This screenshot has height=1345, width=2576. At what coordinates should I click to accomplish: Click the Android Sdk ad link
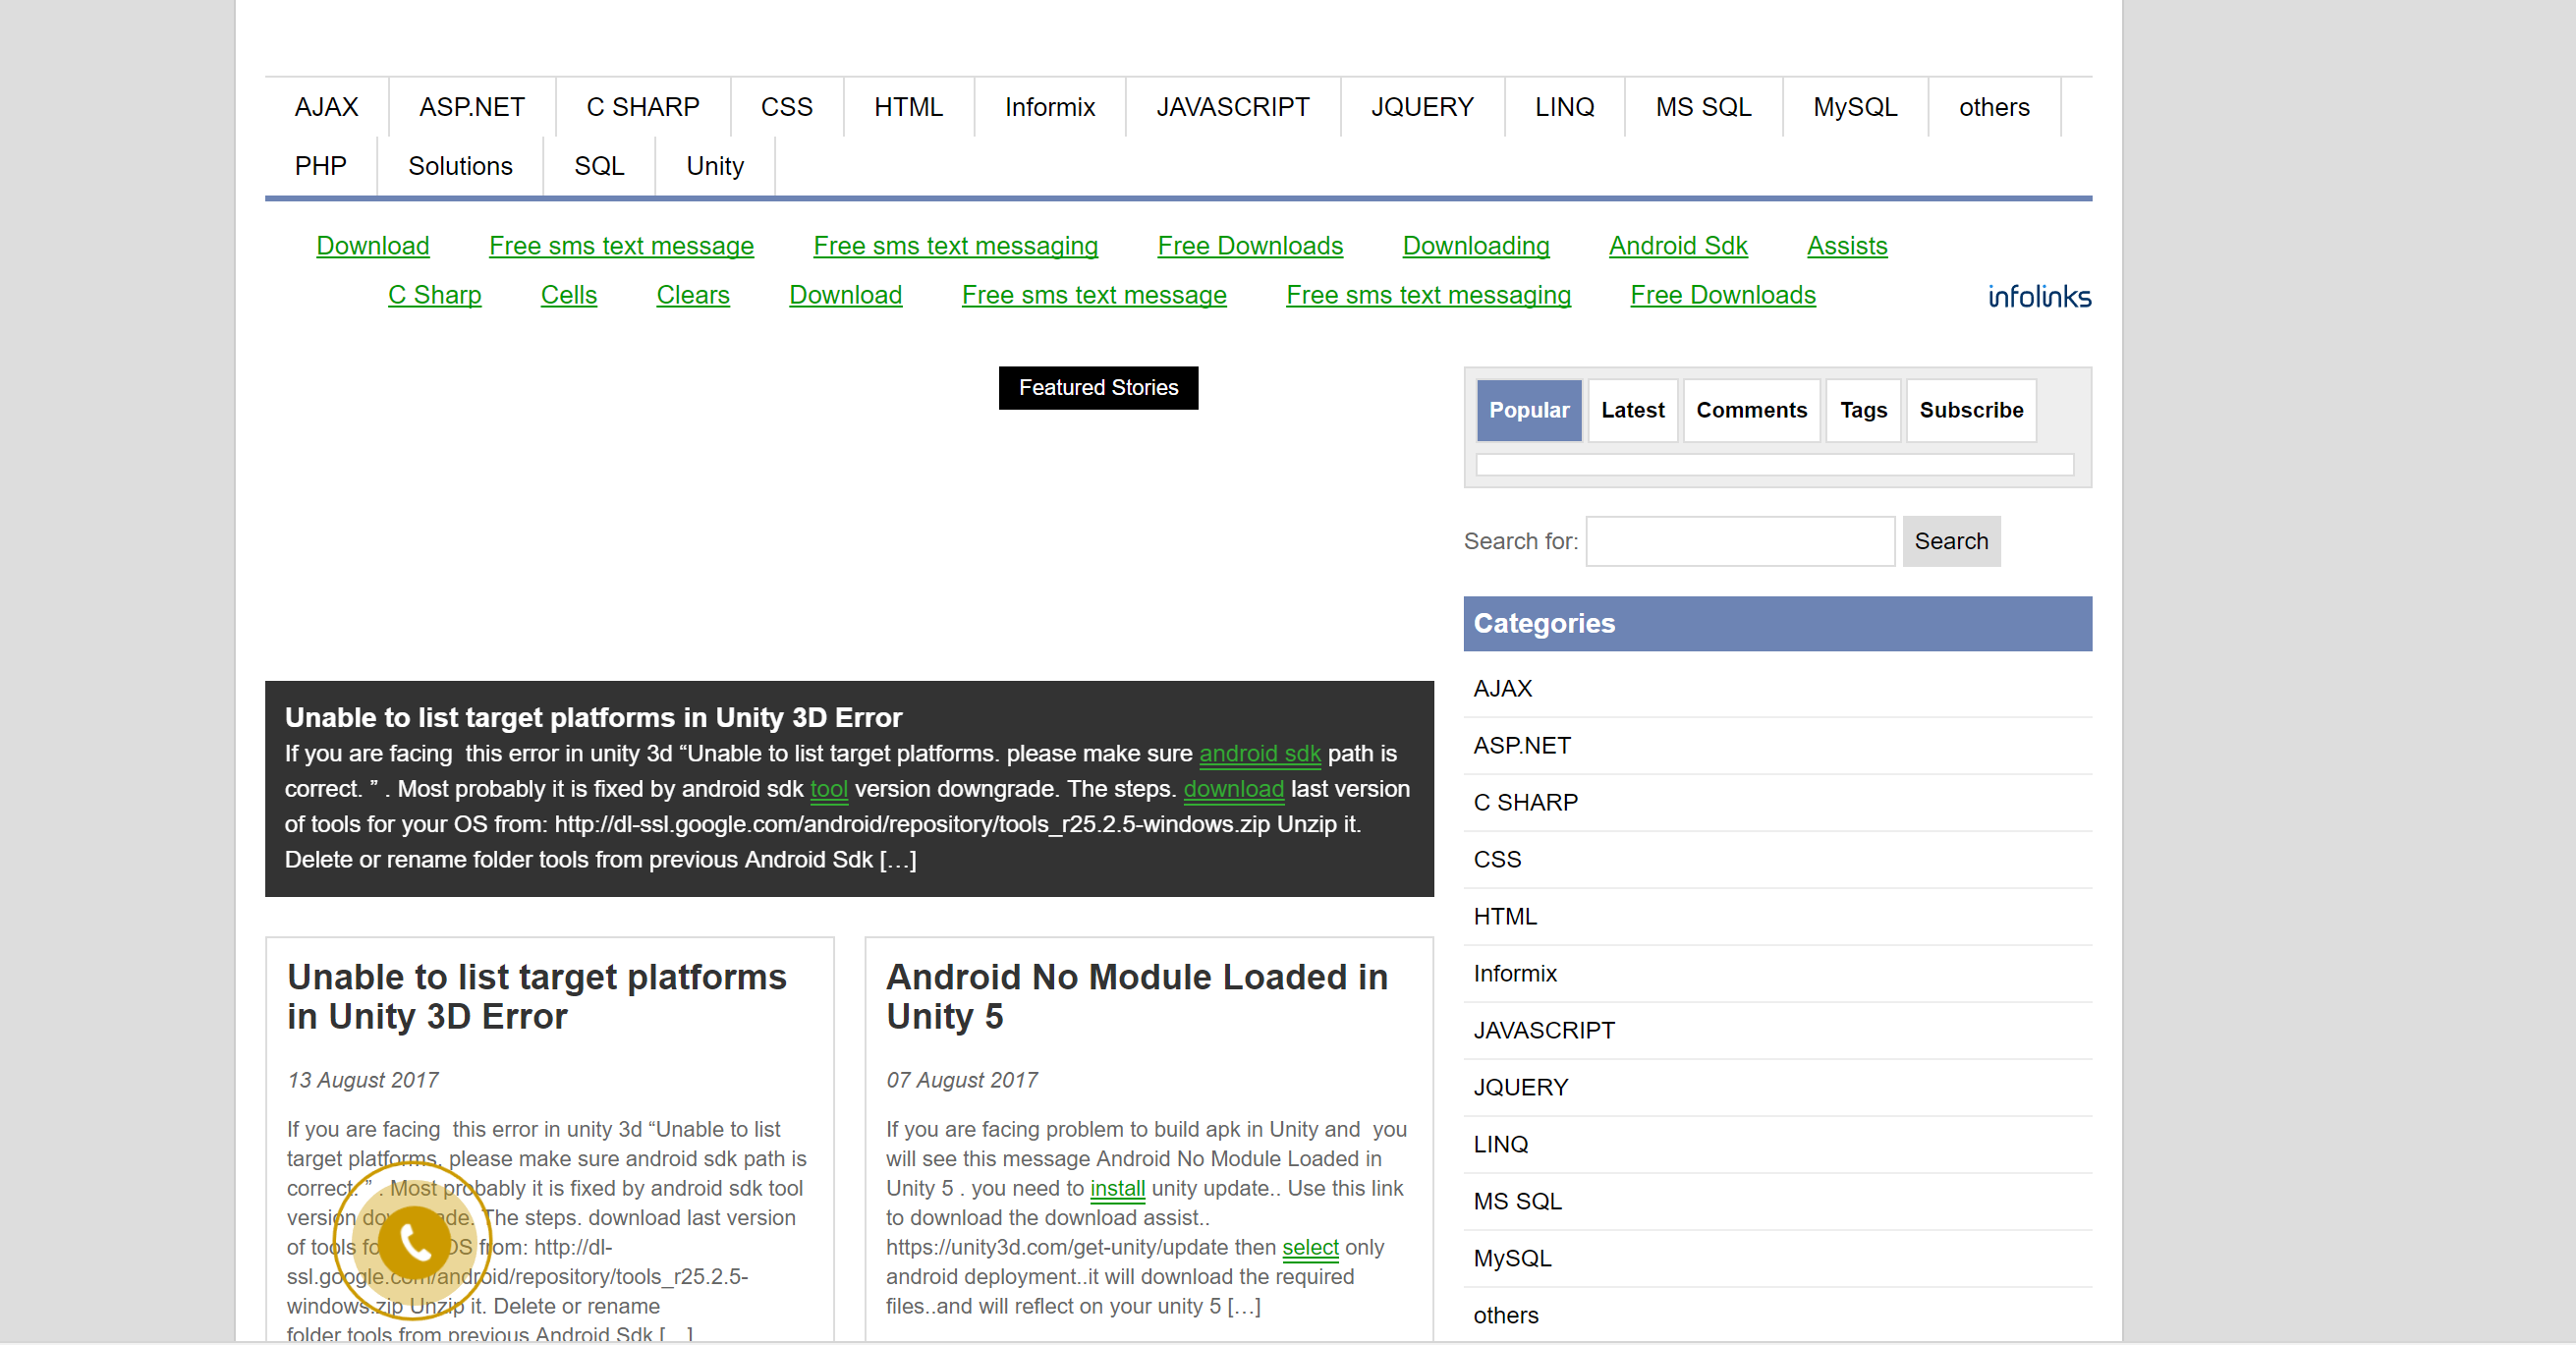[1677, 246]
